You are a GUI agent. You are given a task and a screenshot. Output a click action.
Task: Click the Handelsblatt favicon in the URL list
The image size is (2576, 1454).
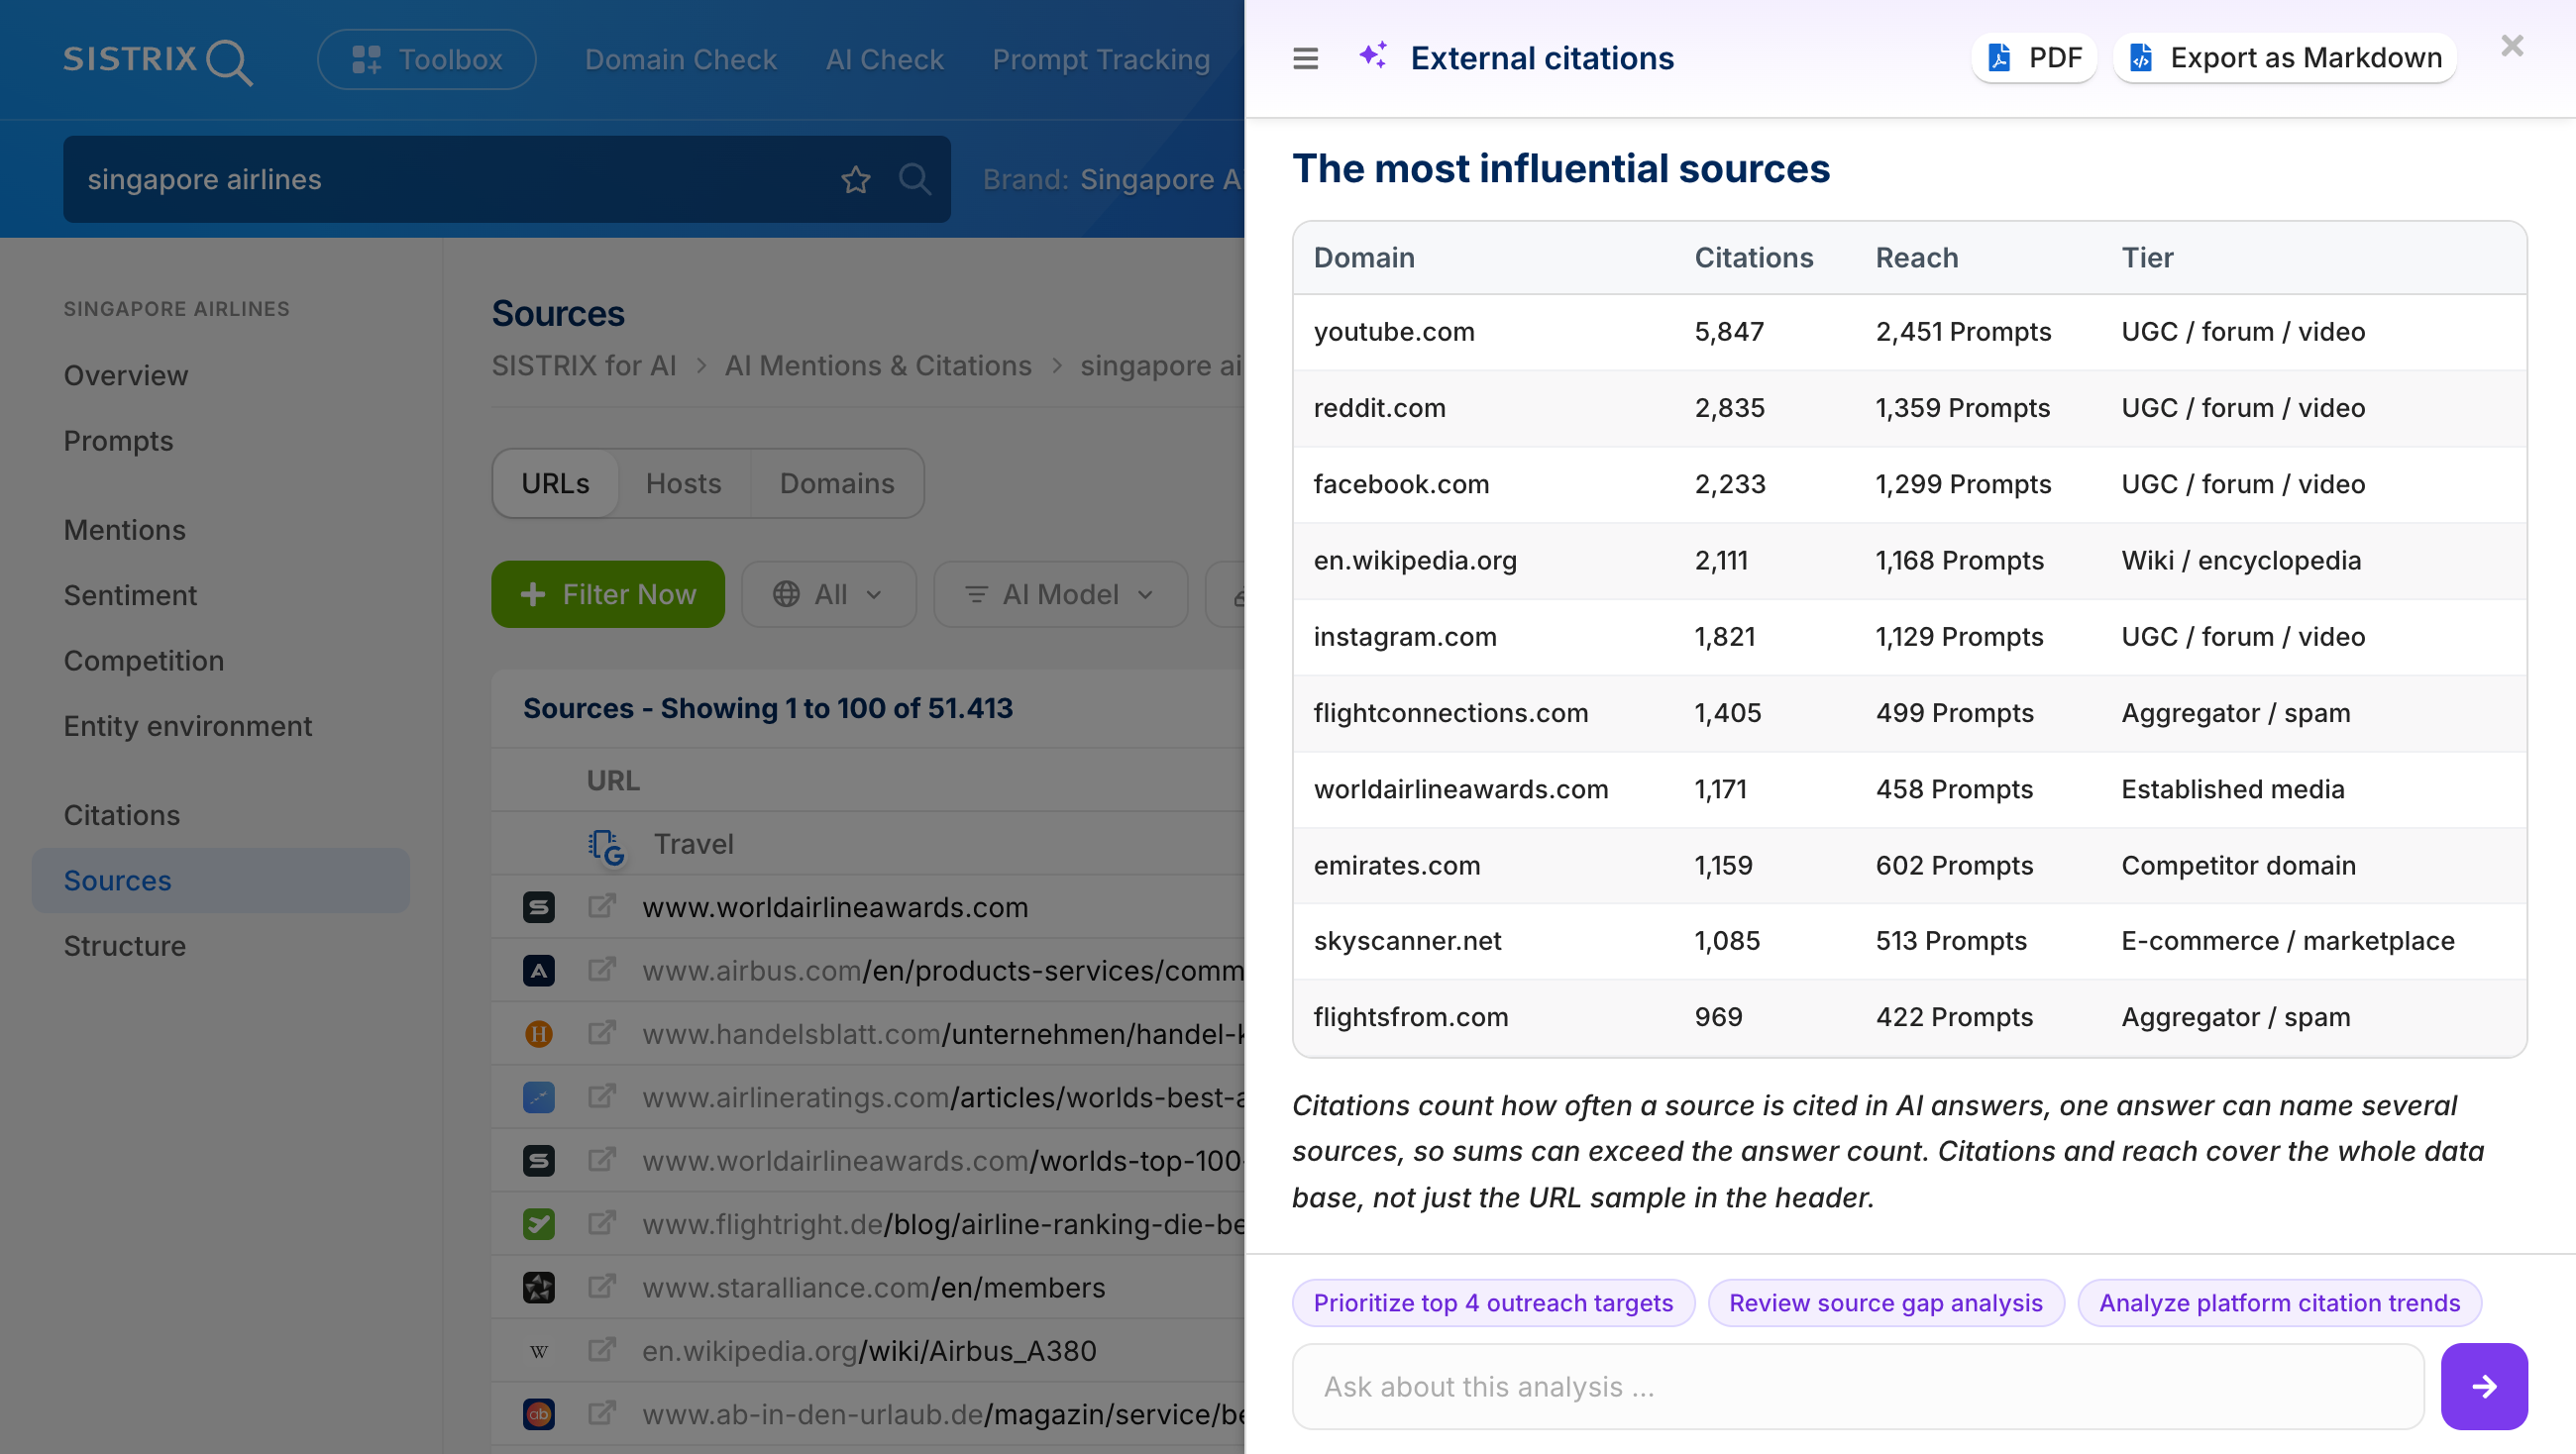(539, 1034)
